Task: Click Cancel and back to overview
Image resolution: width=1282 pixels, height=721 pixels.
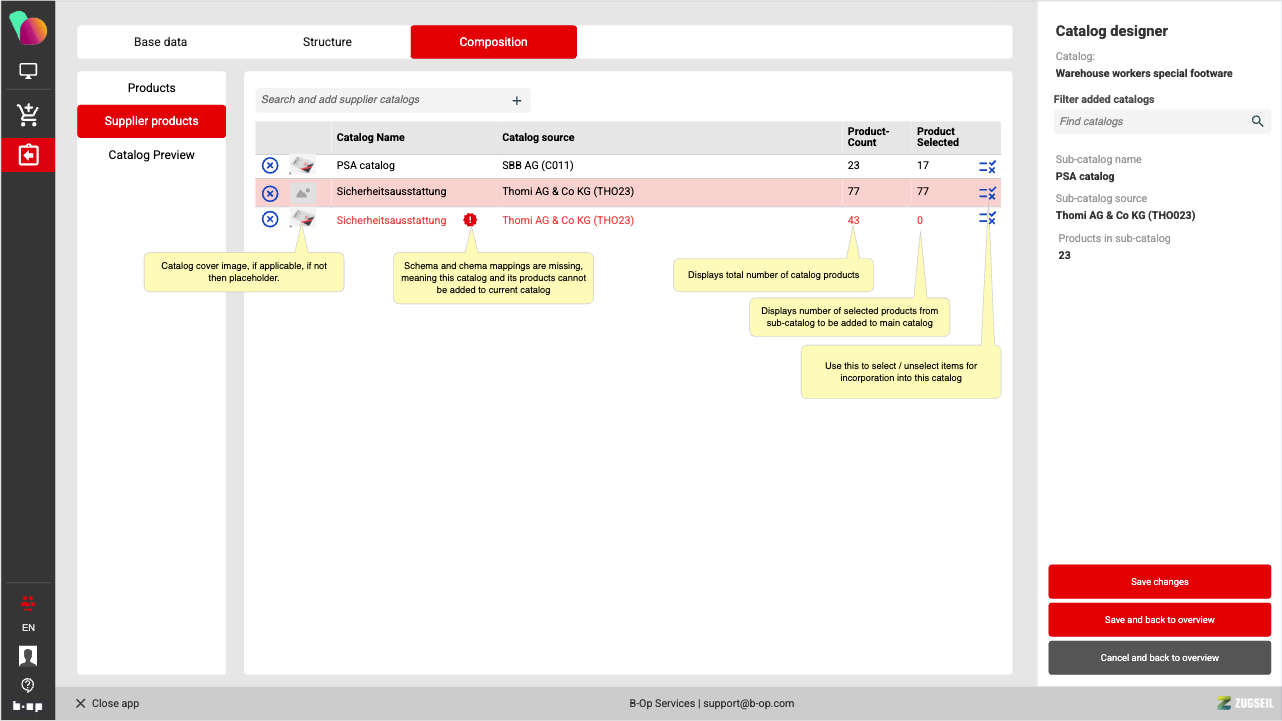Action: [x=1159, y=658]
